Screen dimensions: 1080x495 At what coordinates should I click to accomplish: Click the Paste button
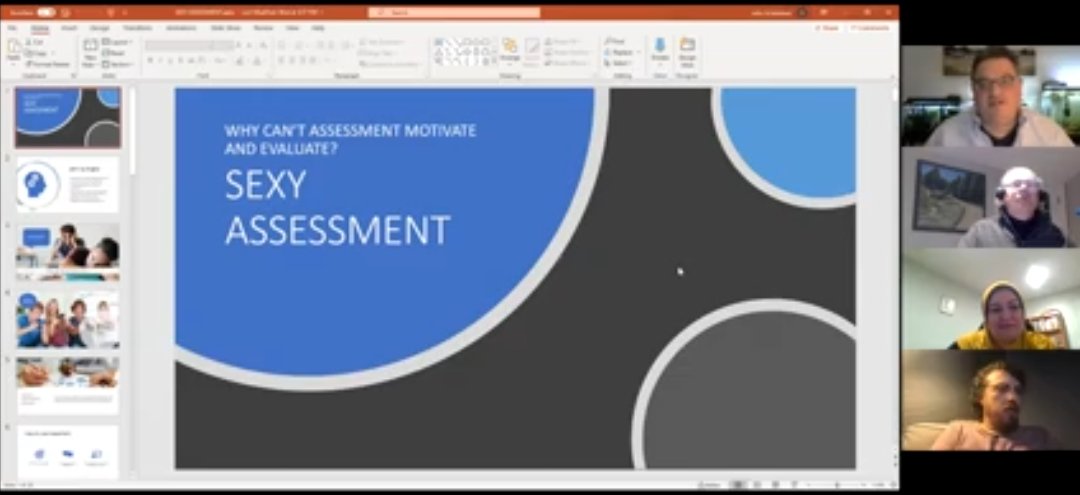click(14, 52)
